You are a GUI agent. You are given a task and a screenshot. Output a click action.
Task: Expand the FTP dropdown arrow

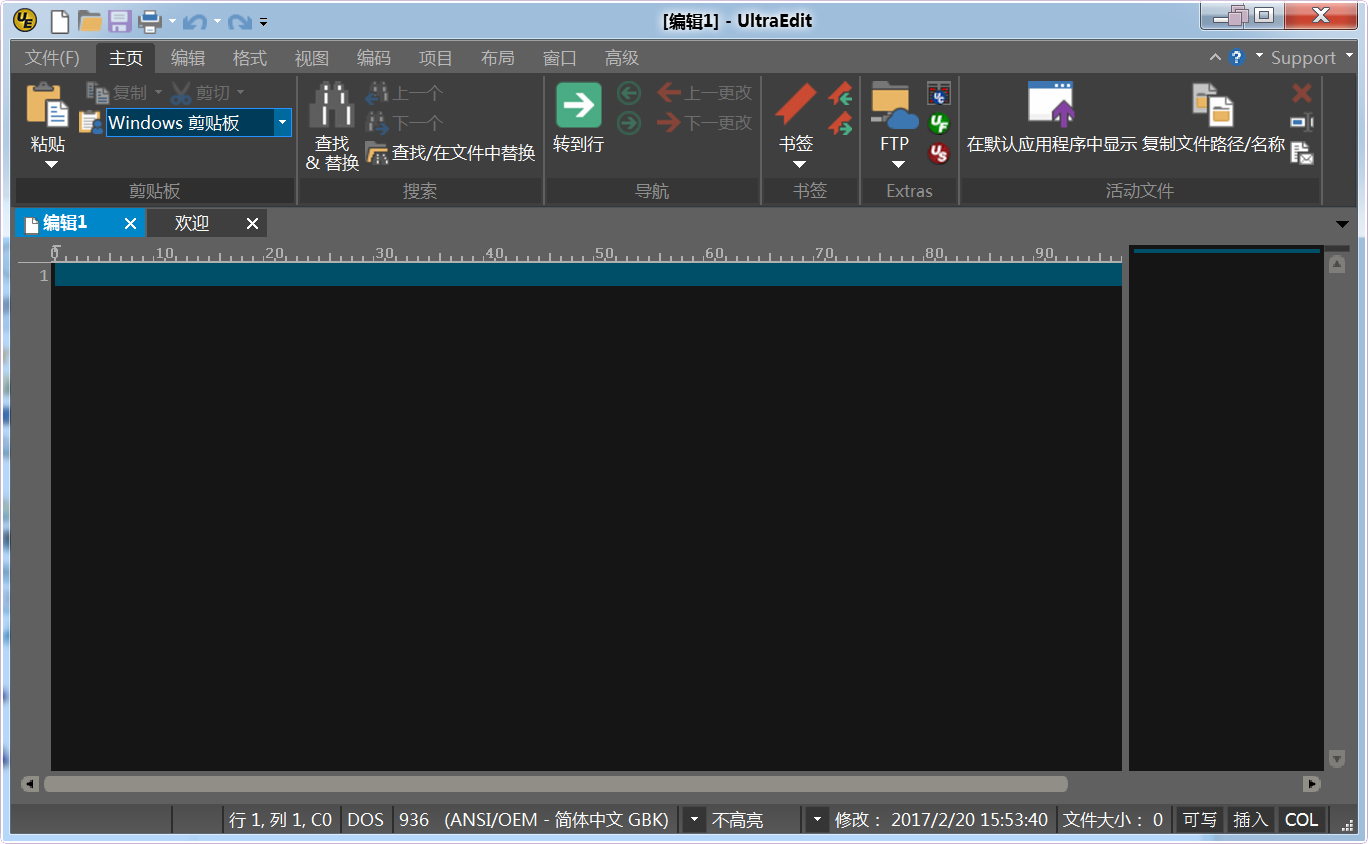click(898, 164)
